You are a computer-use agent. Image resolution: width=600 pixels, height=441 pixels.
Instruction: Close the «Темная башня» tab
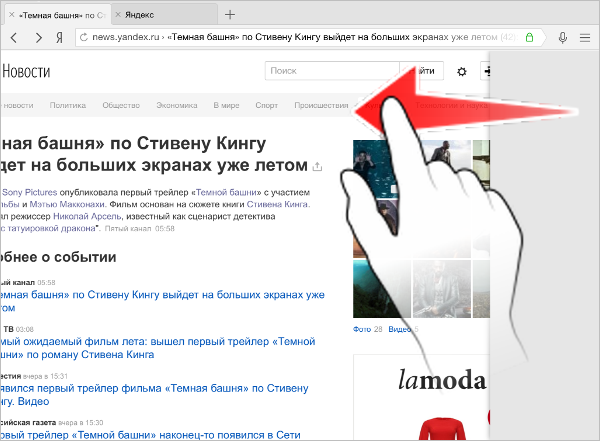(11, 15)
